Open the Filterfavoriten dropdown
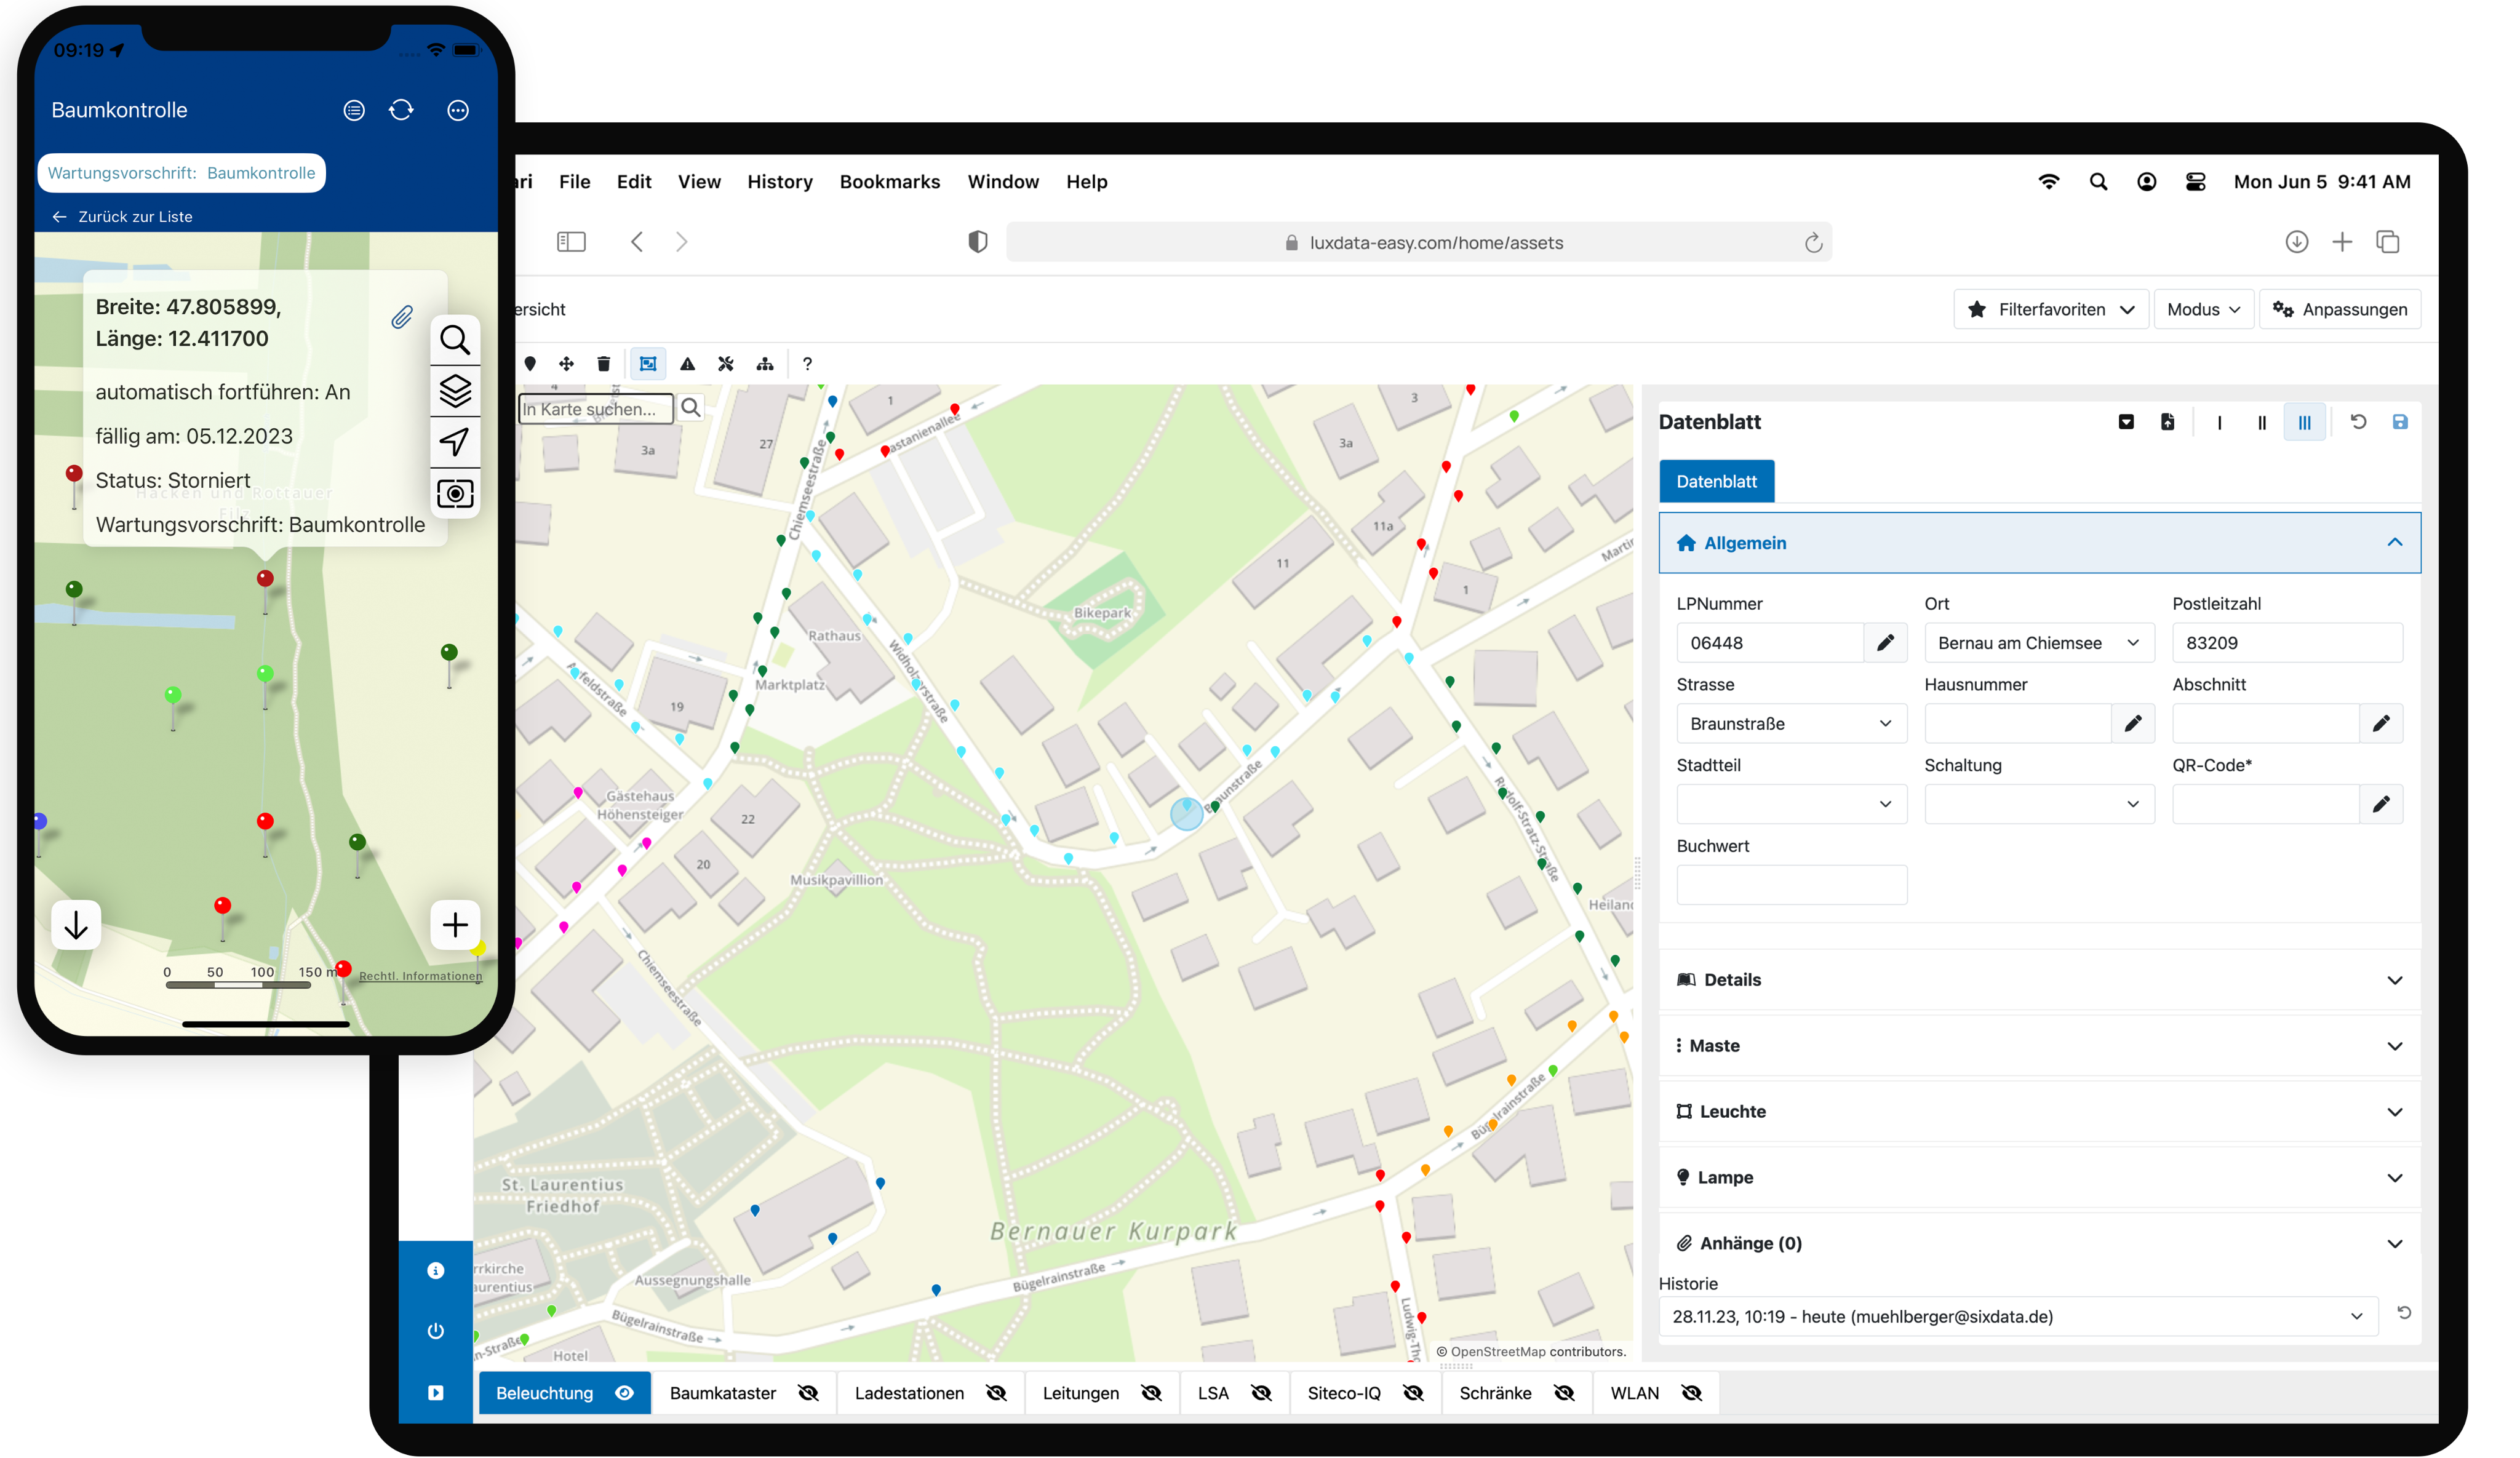 [x=2050, y=309]
